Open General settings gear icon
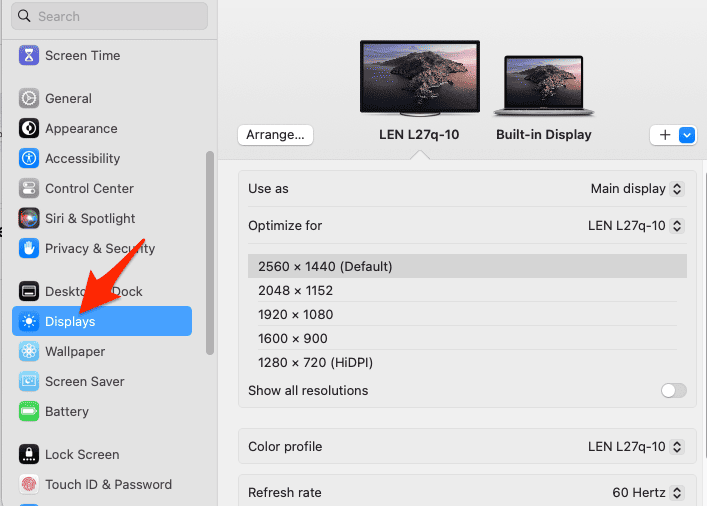Viewport: 707px width, 506px height. pyautogui.click(x=29, y=99)
